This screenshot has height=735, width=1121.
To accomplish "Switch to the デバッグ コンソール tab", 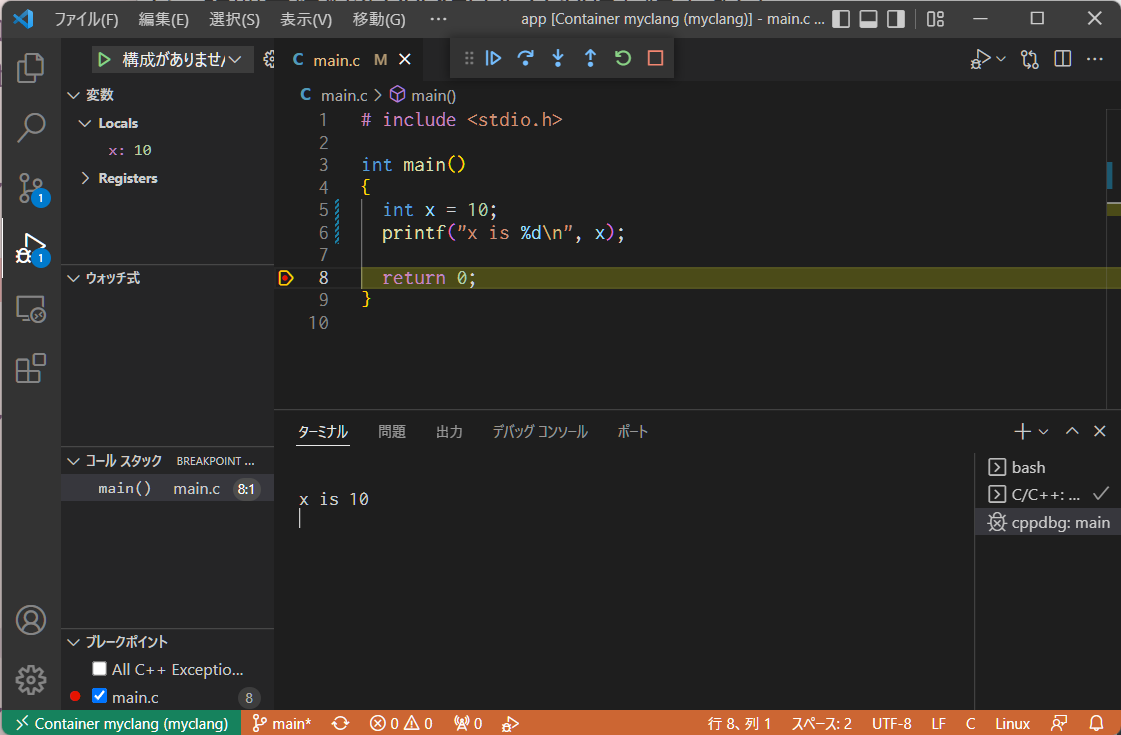I will [539, 431].
